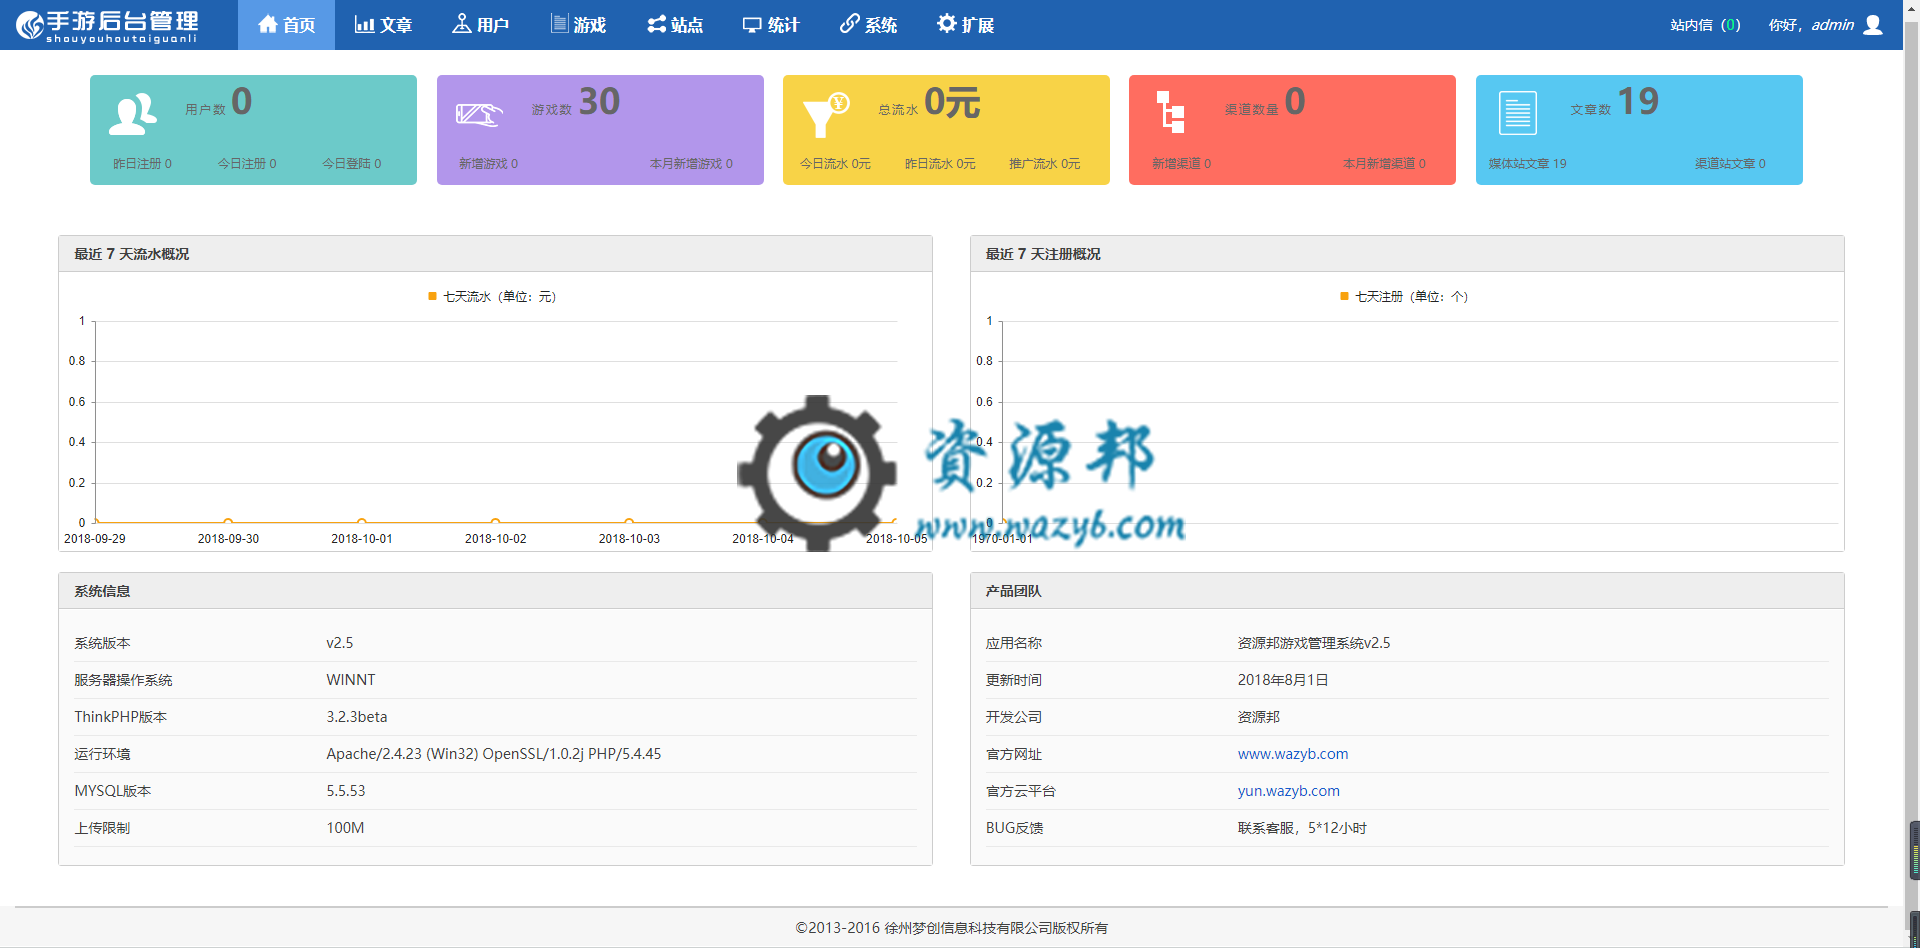The height and width of the screenshot is (948, 1920).
Task: Click 推广流水 0元 stat
Action: tap(1044, 163)
